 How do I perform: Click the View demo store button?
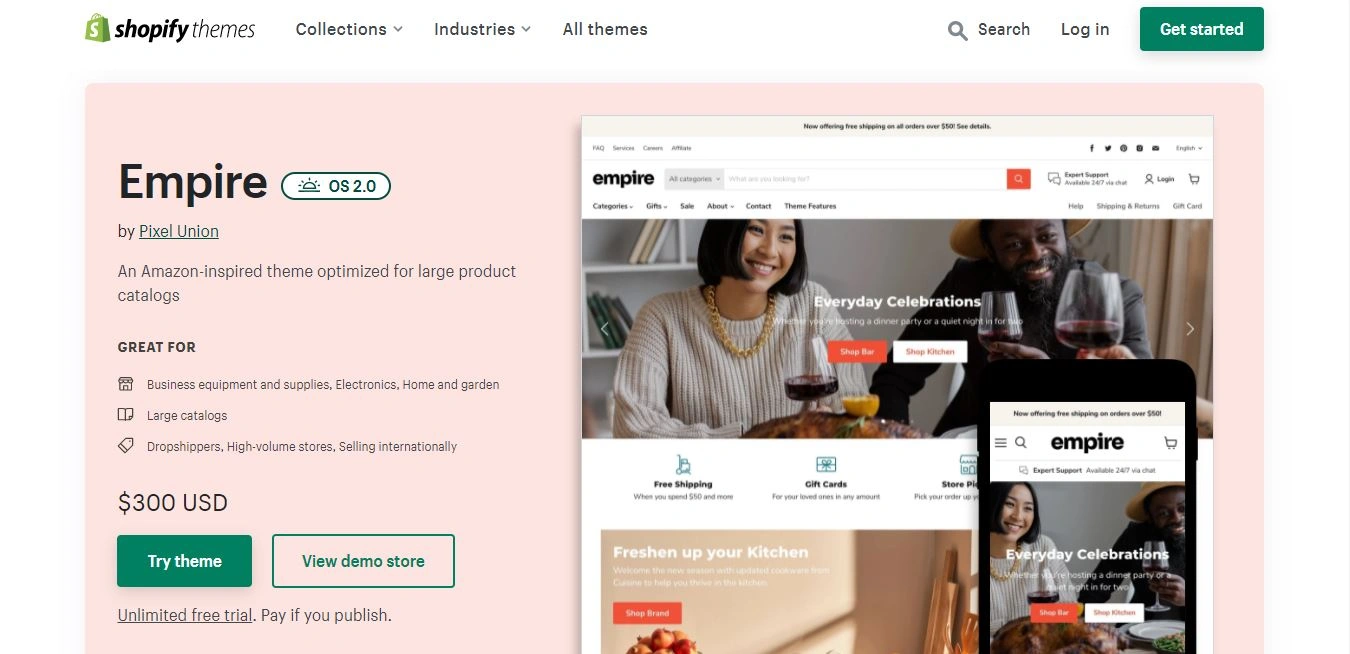363,561
